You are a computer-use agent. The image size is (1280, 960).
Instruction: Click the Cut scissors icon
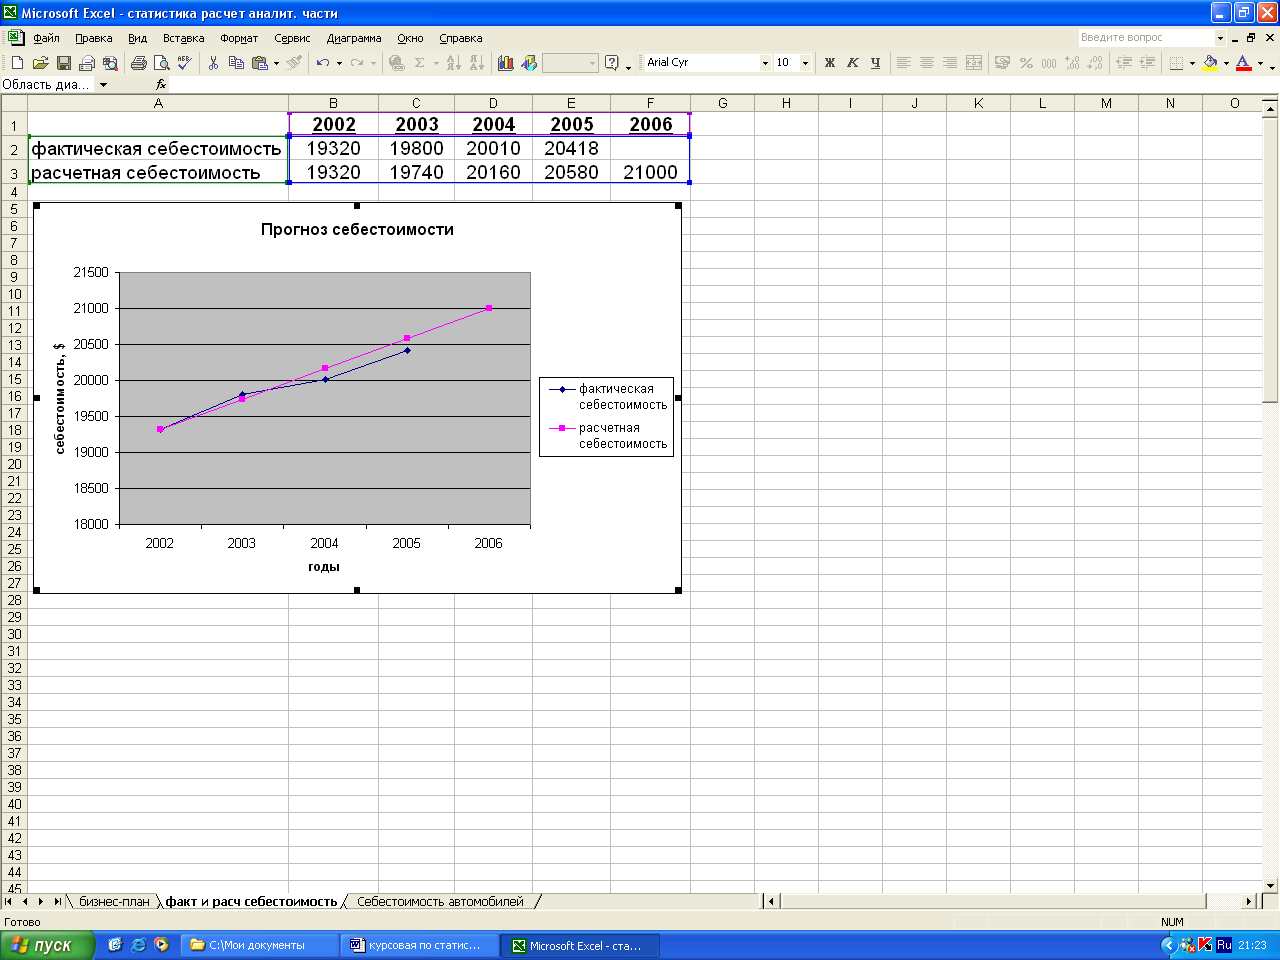(x=213, y=63)
